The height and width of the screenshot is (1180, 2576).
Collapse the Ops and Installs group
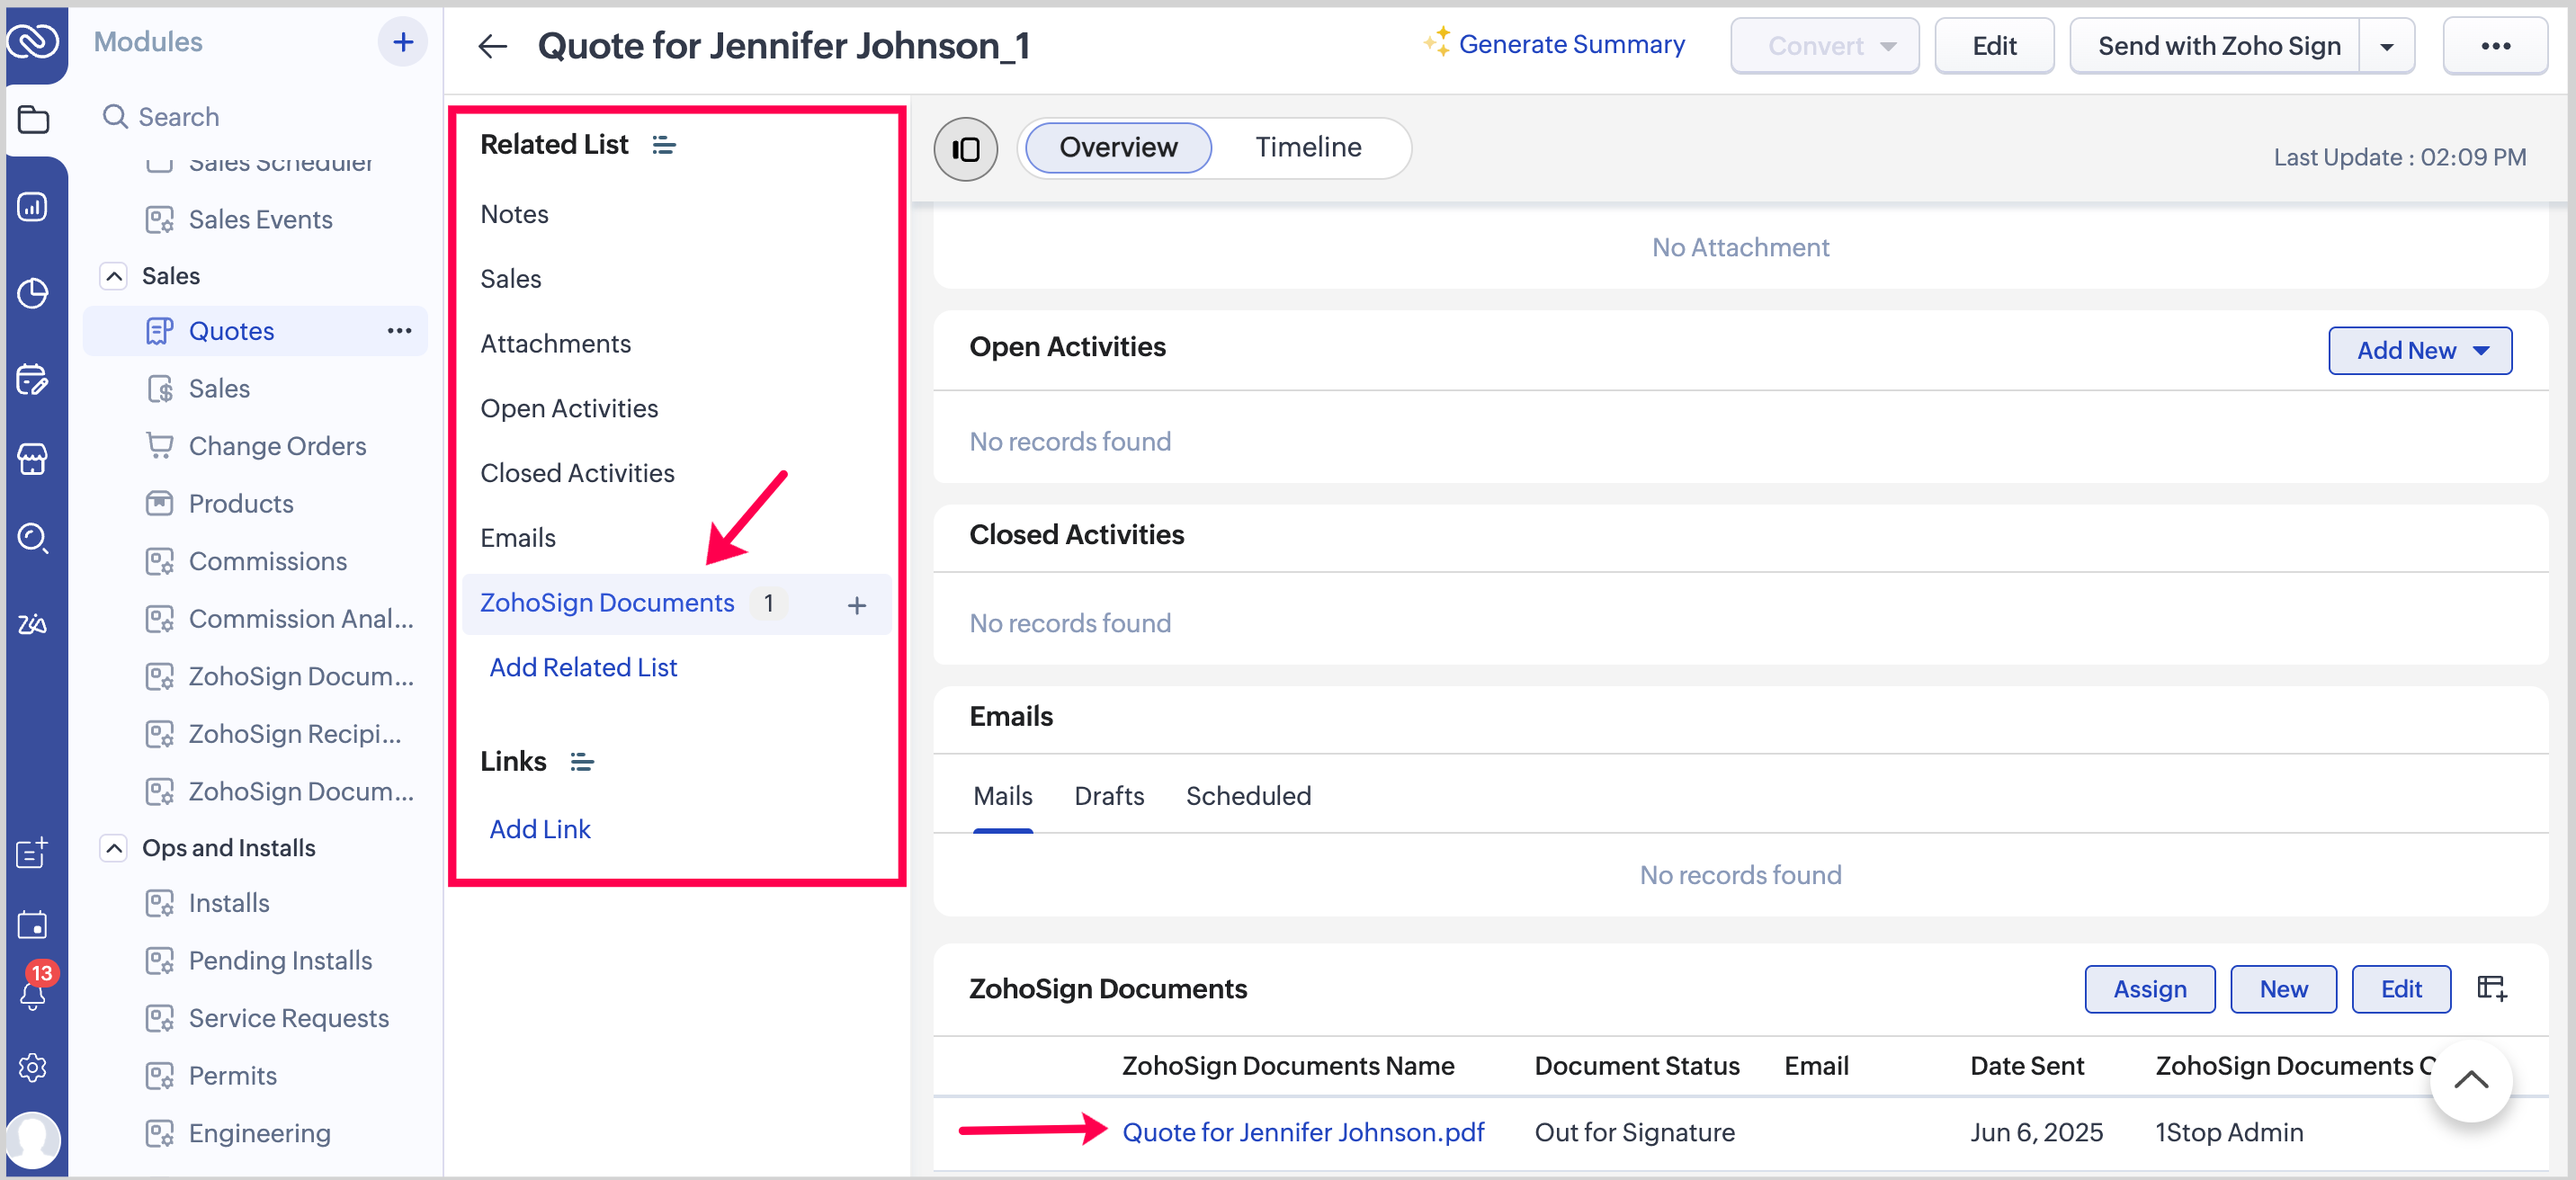click(114, 848)
